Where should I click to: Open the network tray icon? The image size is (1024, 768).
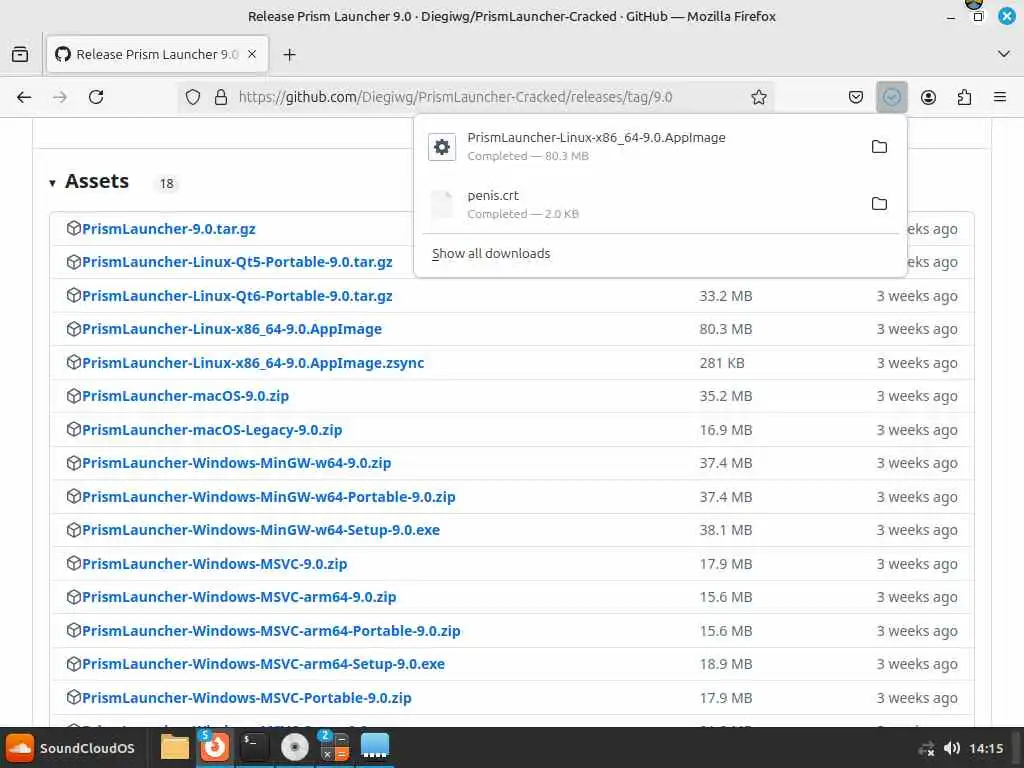926,749
